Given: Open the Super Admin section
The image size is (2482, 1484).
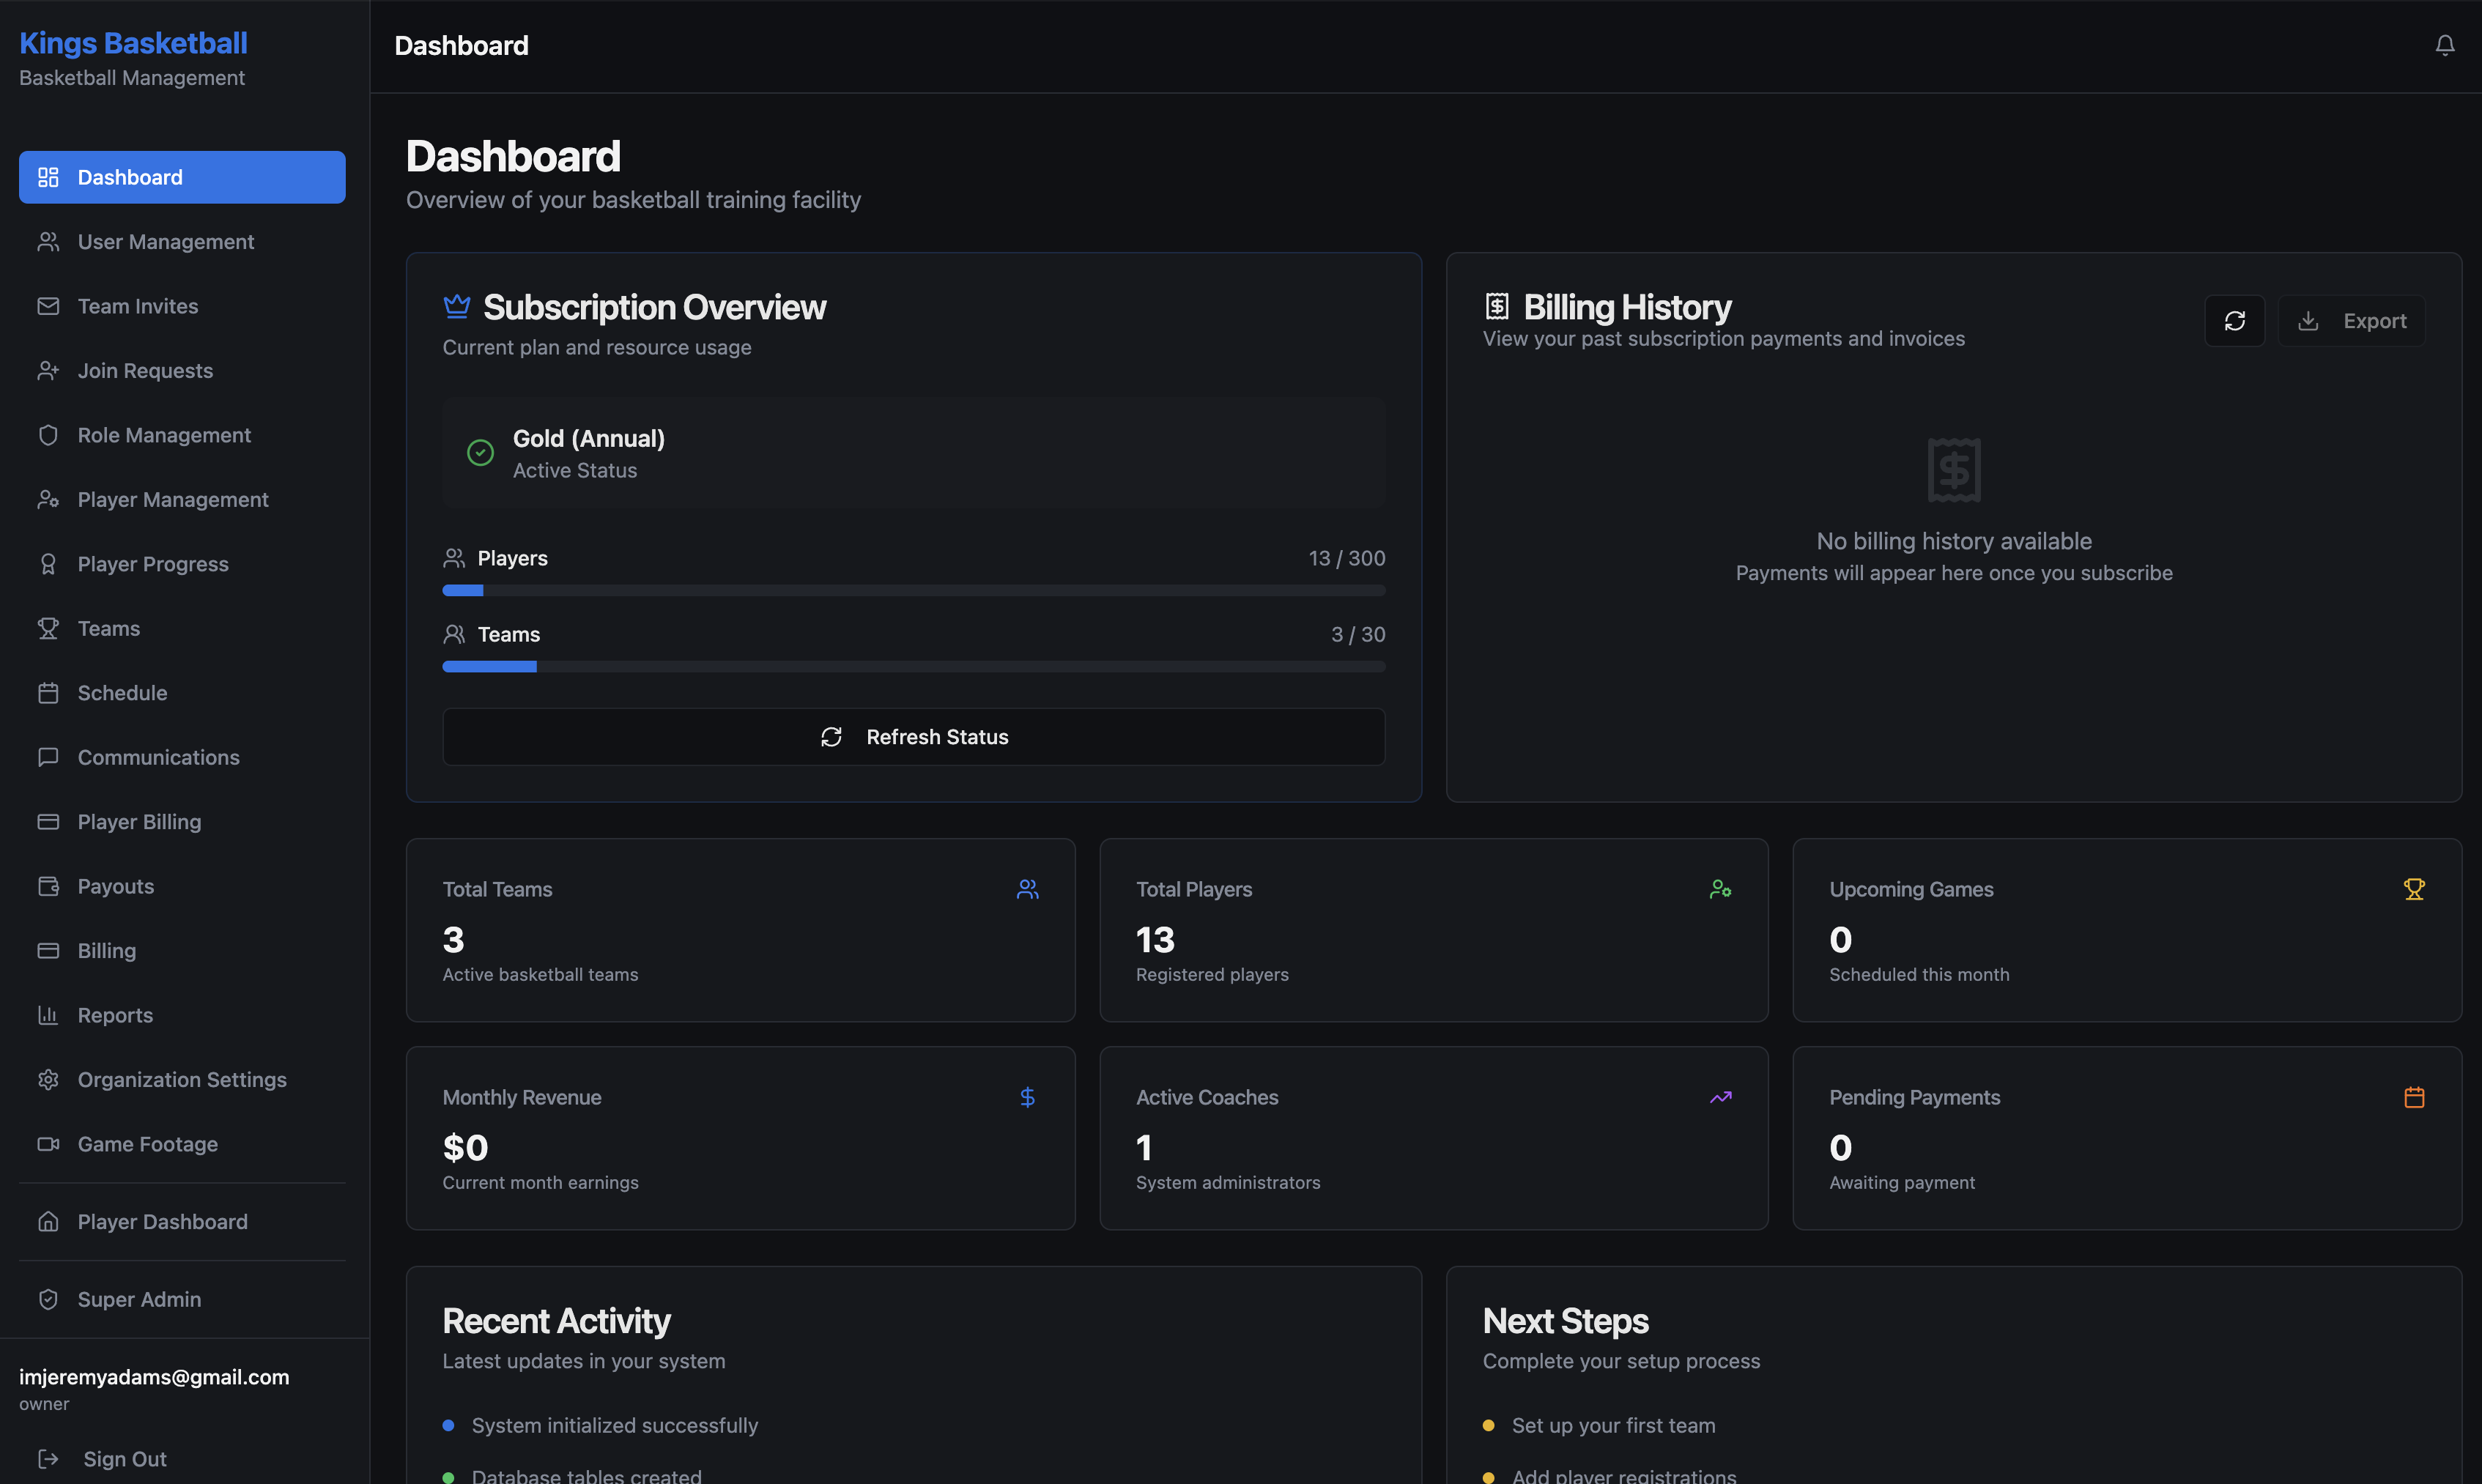Looking at the screenshot, I should (139, 1298).
